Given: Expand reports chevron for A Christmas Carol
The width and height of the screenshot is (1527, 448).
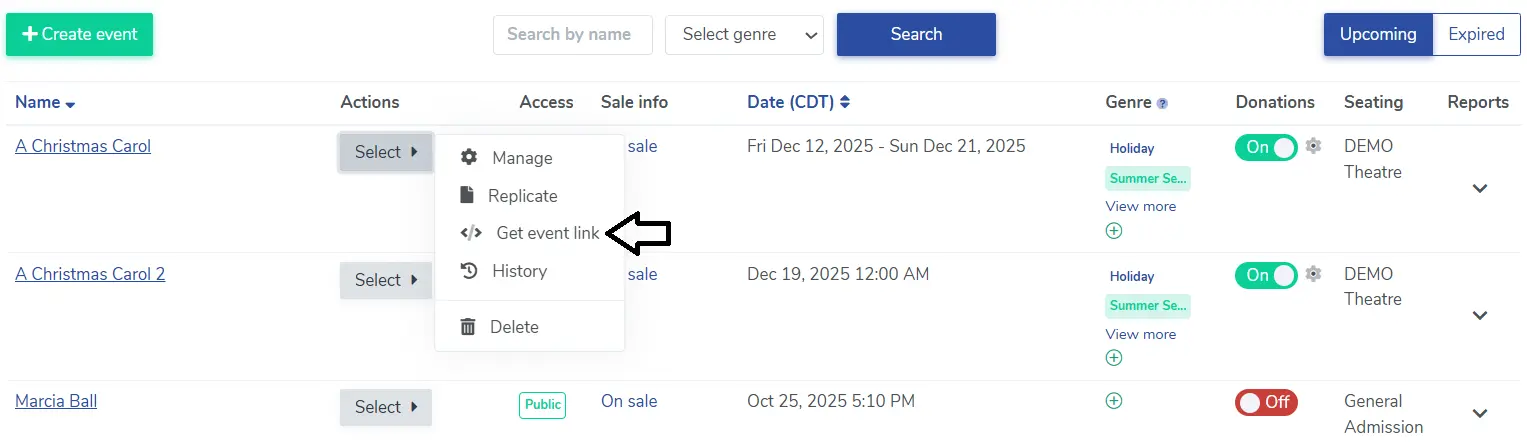Looking at the screenshot, I should coord(1480,188).
